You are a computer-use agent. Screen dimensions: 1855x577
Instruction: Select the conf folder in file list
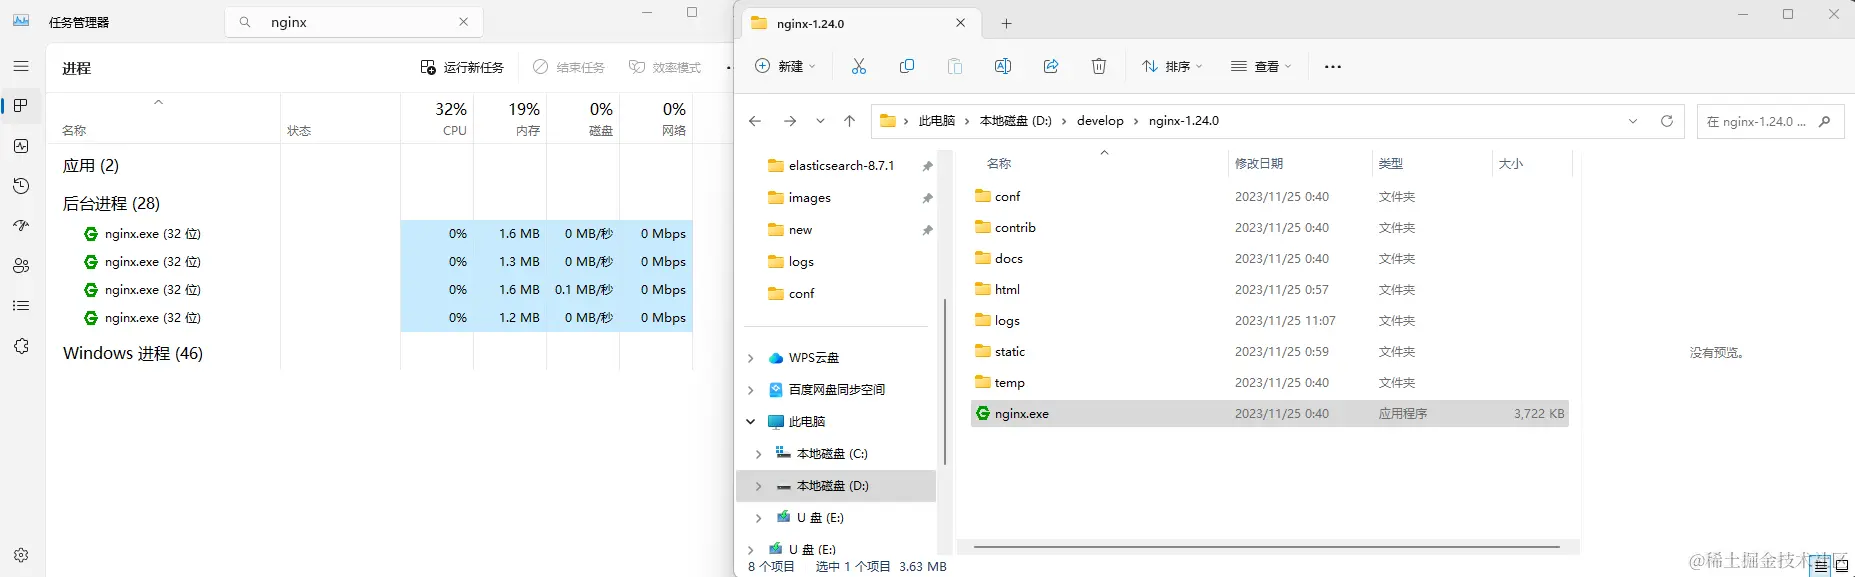coord(1269,197)
